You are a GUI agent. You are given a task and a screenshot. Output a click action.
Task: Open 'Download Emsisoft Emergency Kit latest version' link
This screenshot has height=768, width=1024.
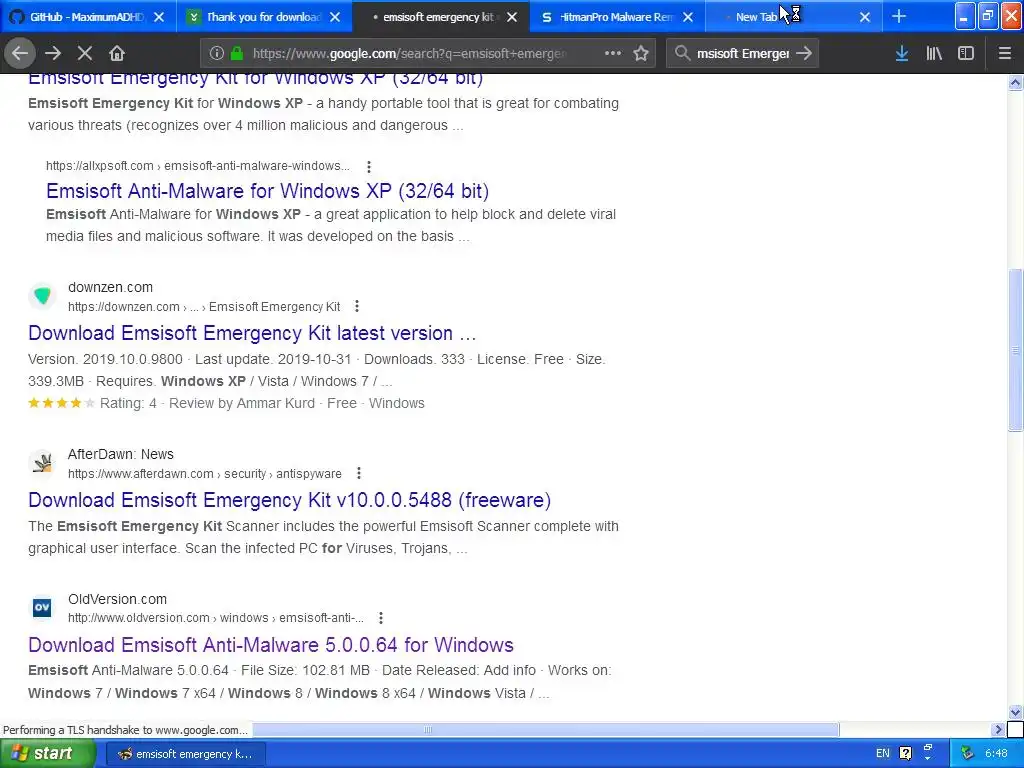point(252,333)
